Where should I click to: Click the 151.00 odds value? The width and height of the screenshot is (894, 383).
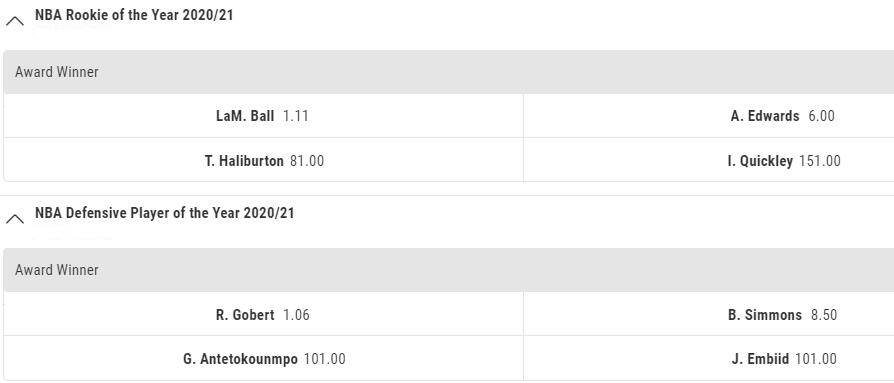[x=820, y=161]
